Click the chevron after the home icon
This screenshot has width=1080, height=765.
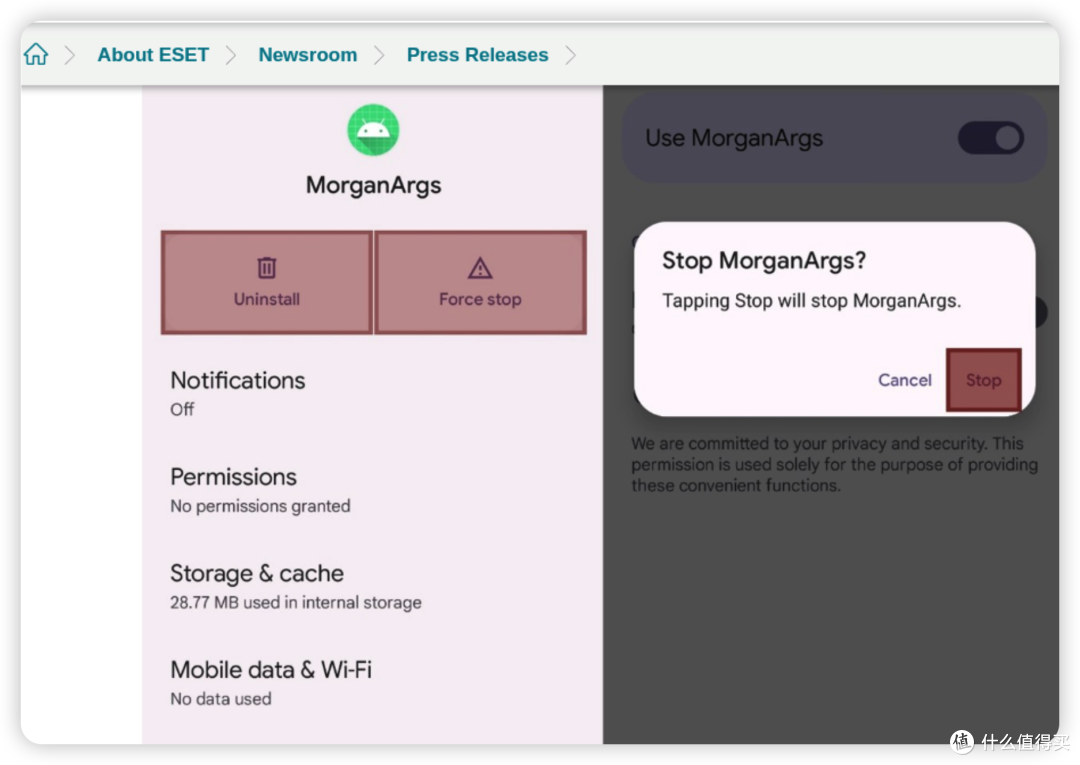point(70,55)
